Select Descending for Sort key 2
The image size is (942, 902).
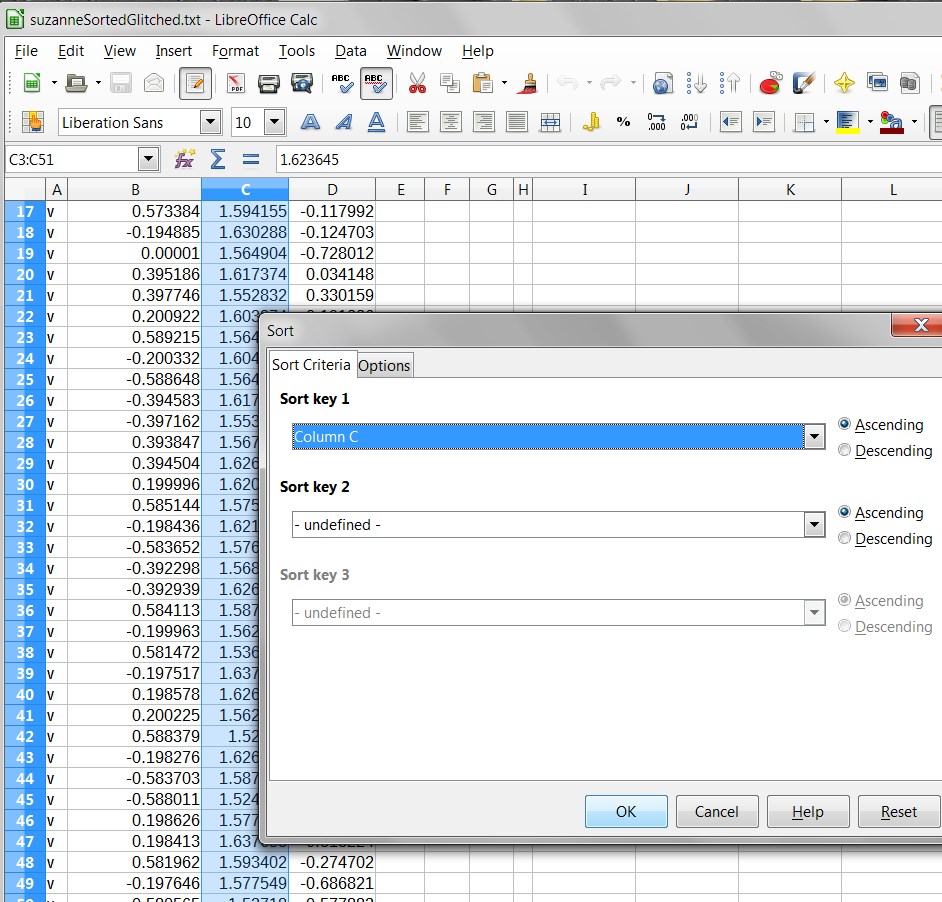(844, 538)
